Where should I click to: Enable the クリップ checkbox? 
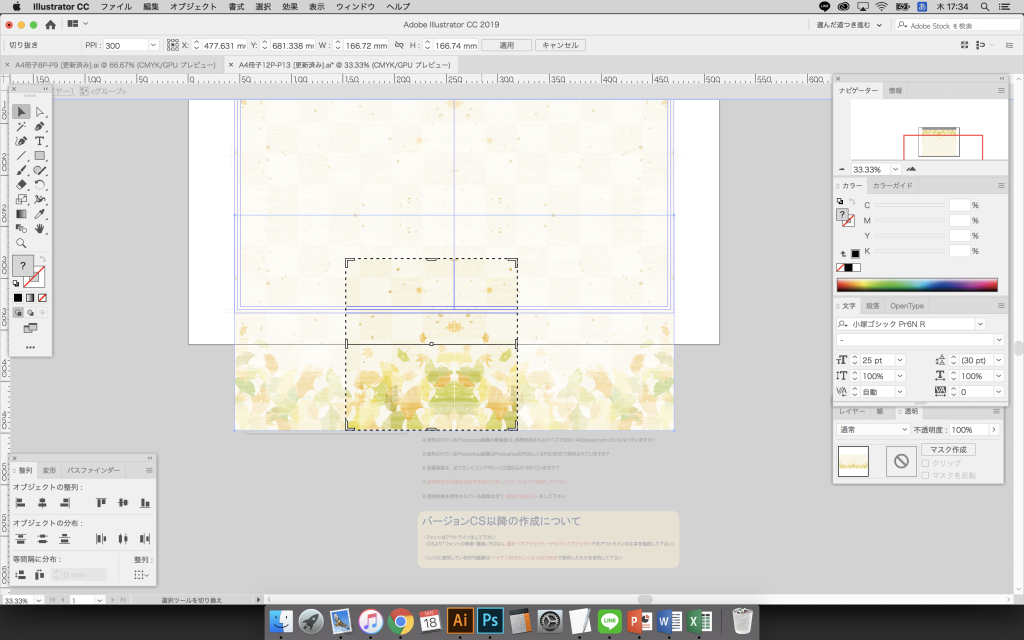pos(925,463)
